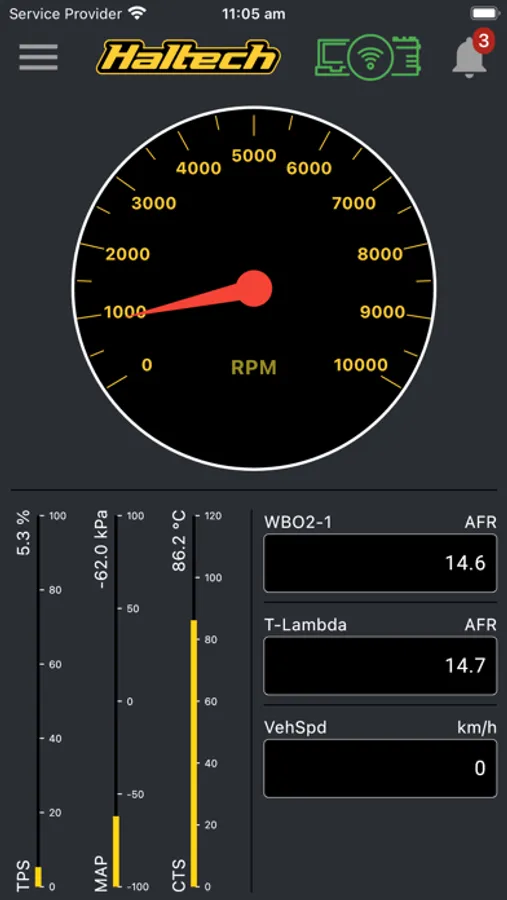Tap the VehSpd label
The width and height of the screenshot is (507, 900).
coord(295,727)
